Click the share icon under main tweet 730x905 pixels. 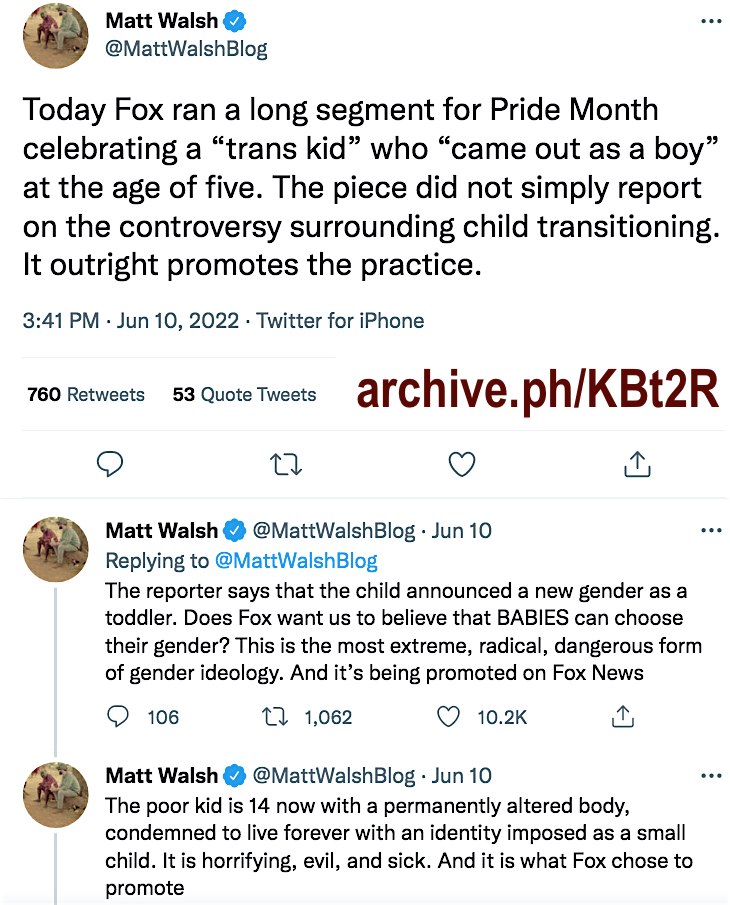coord(637,463)
